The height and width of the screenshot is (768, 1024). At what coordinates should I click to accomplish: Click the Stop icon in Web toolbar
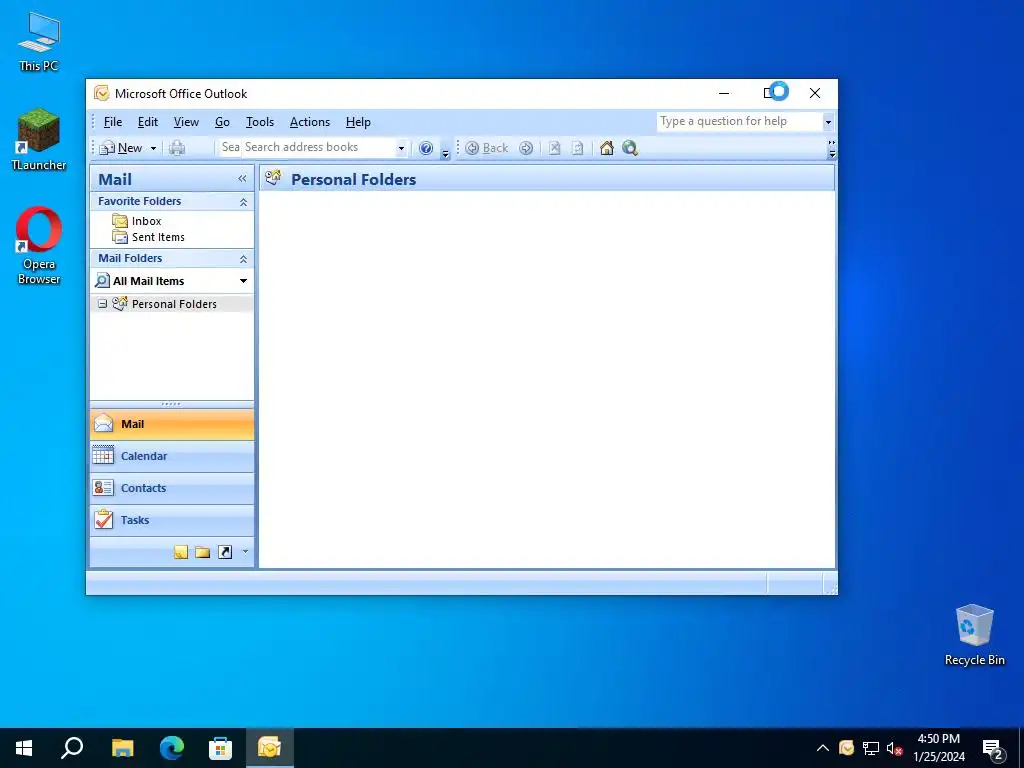[x=554, y=148]
